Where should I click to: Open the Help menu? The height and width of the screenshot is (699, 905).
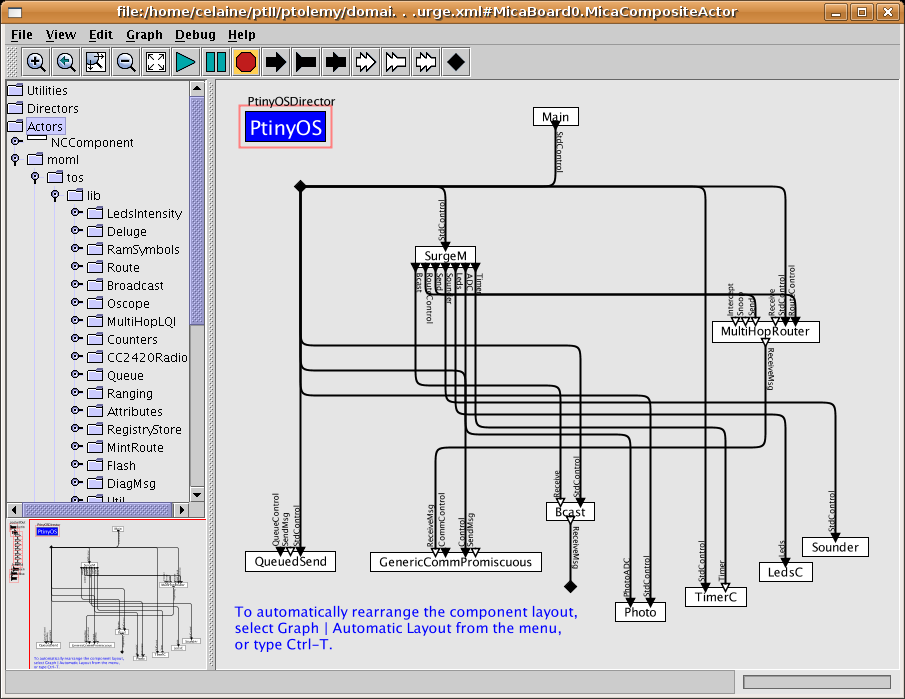(241, 35)
